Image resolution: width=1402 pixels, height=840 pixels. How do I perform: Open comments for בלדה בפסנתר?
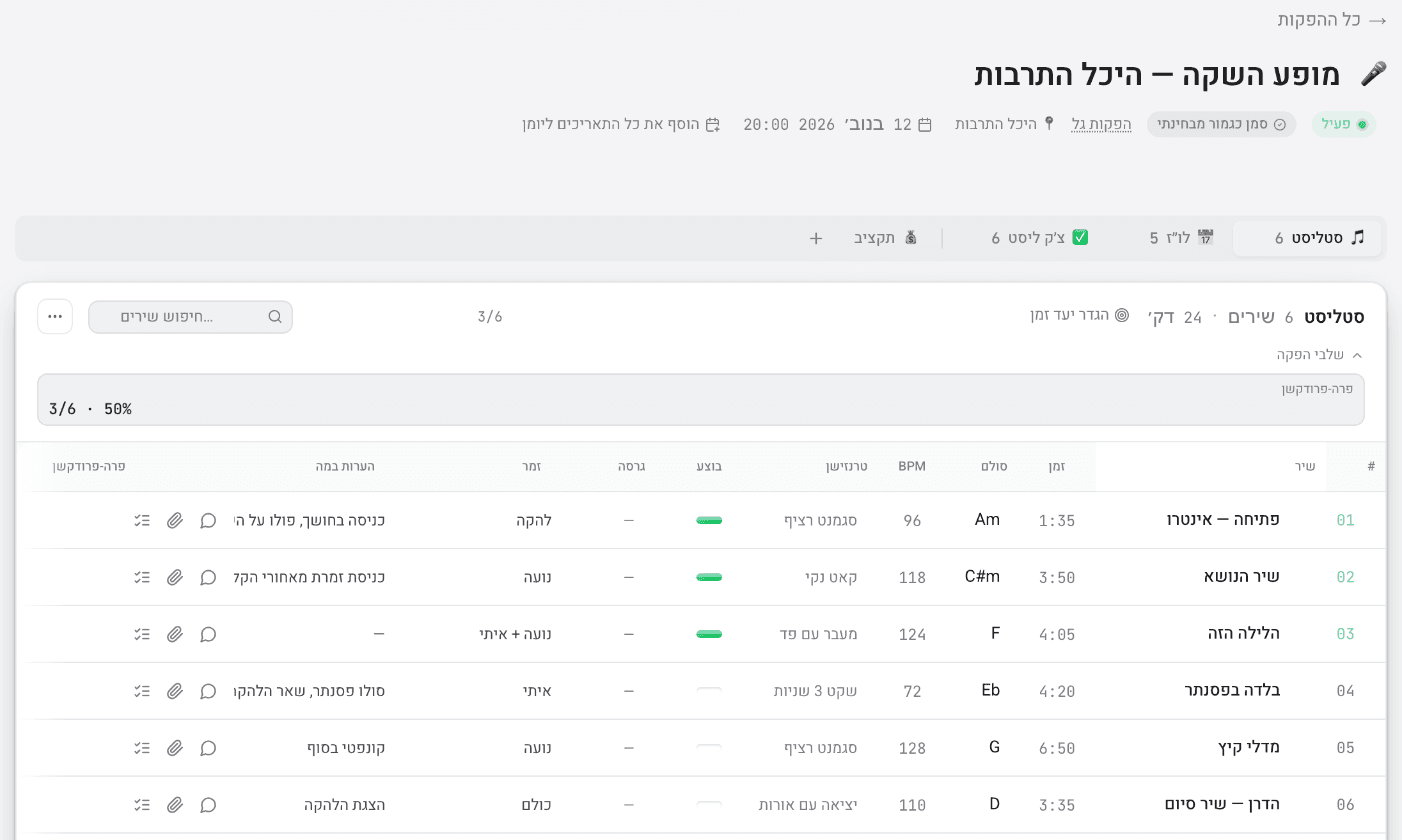click(x=208, y=691)
